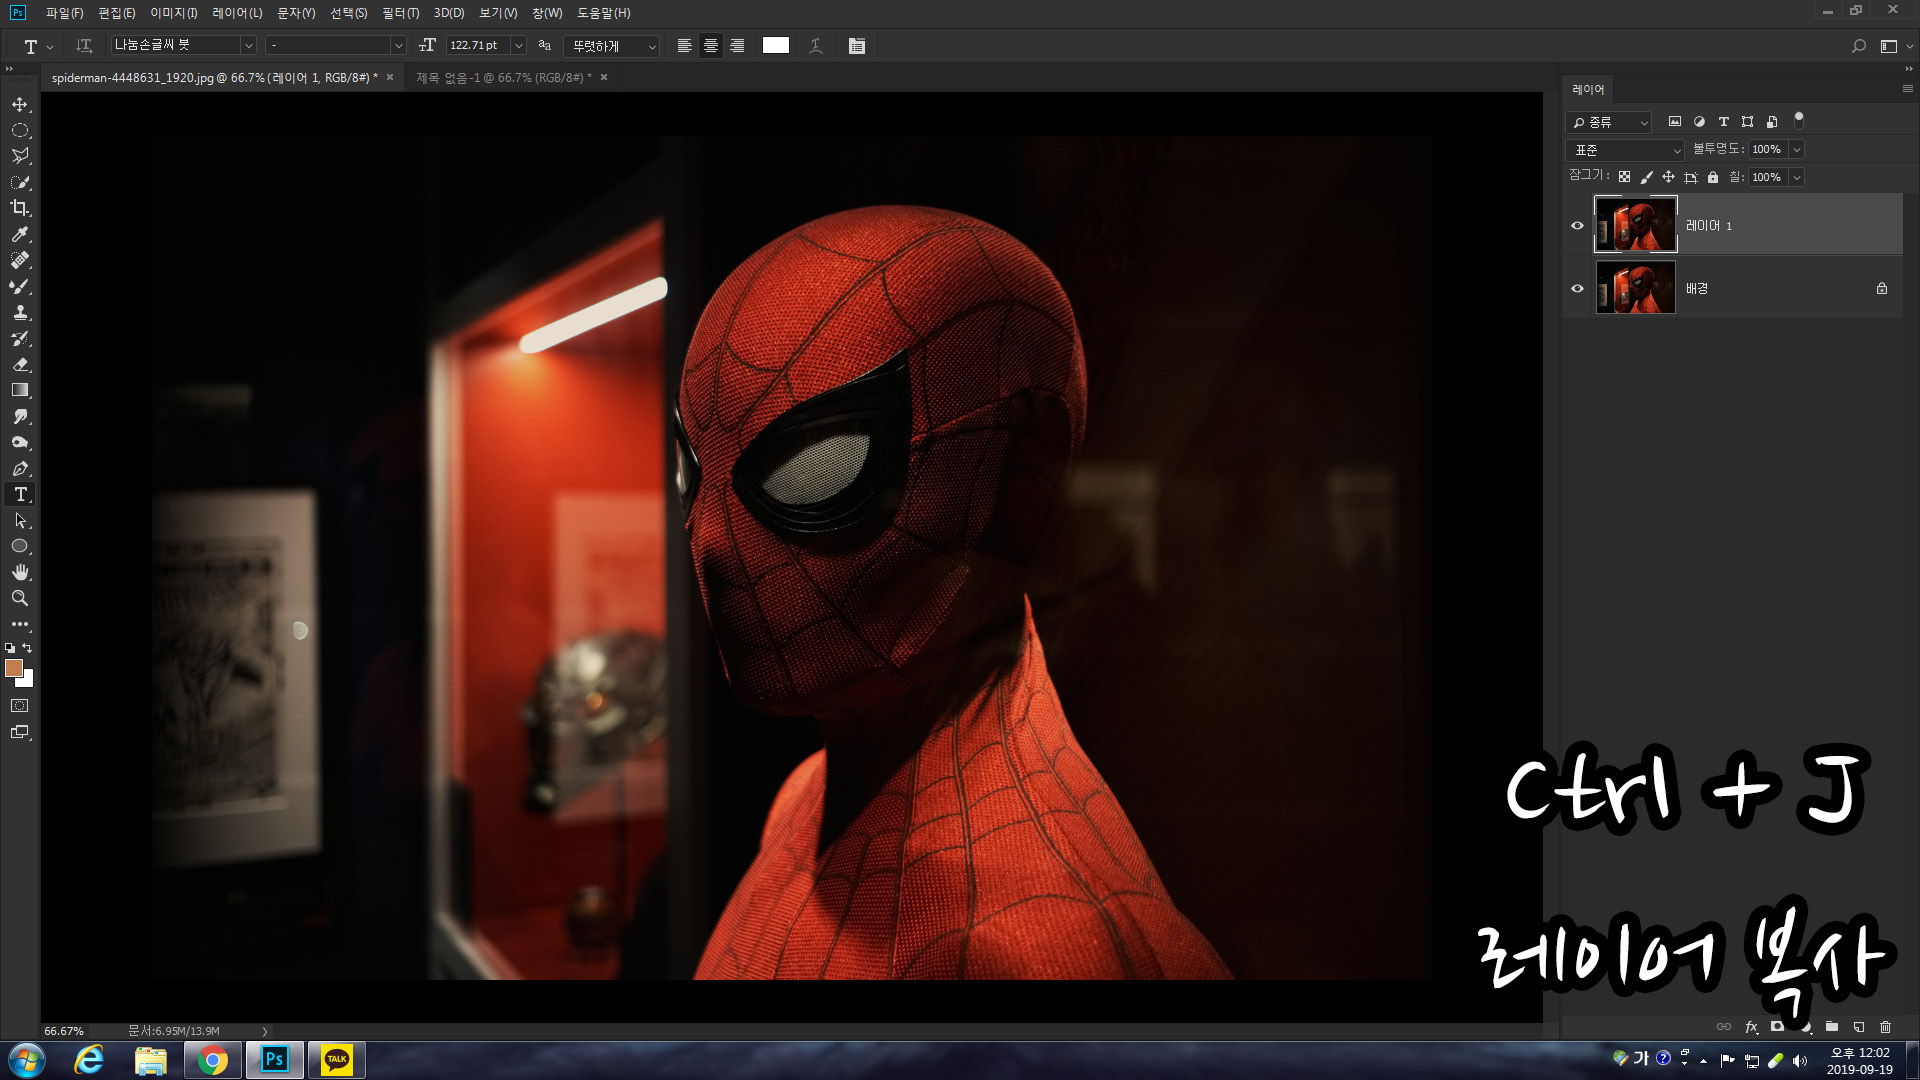Open the 필터(T) menu

click(400, 13)
